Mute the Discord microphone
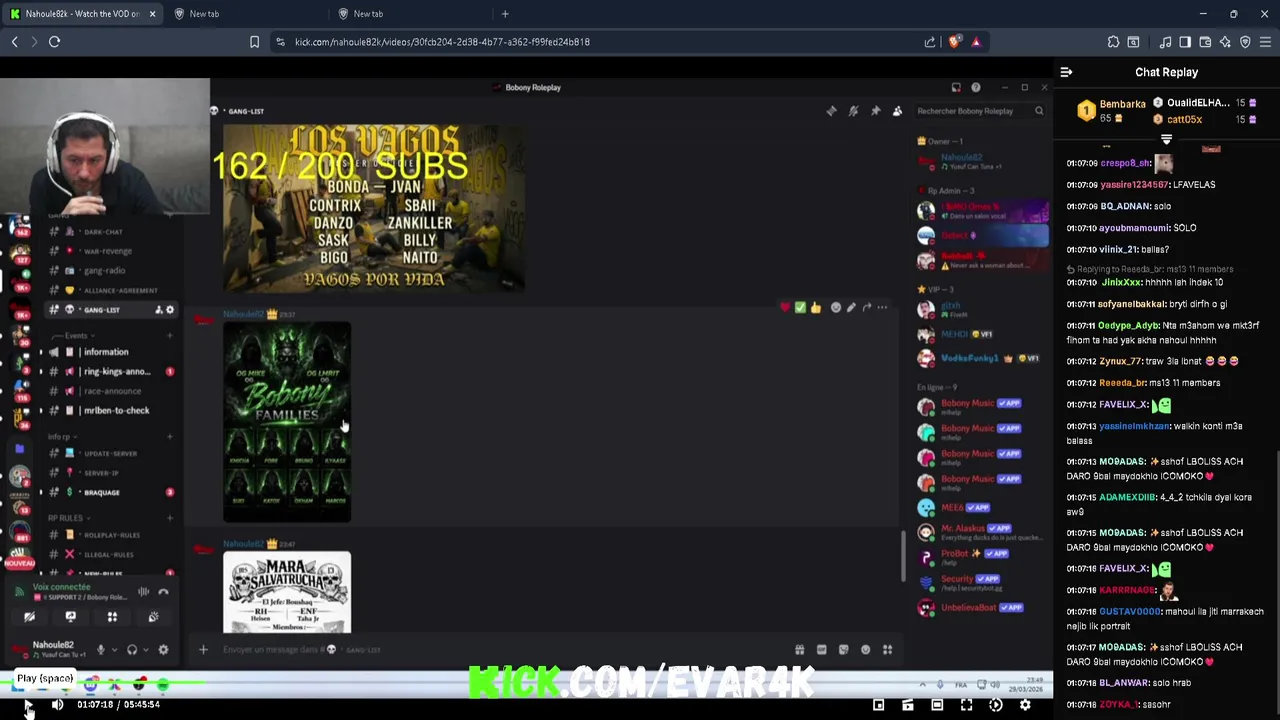Viewport: 1280px width, 720px height. [100, 650]
